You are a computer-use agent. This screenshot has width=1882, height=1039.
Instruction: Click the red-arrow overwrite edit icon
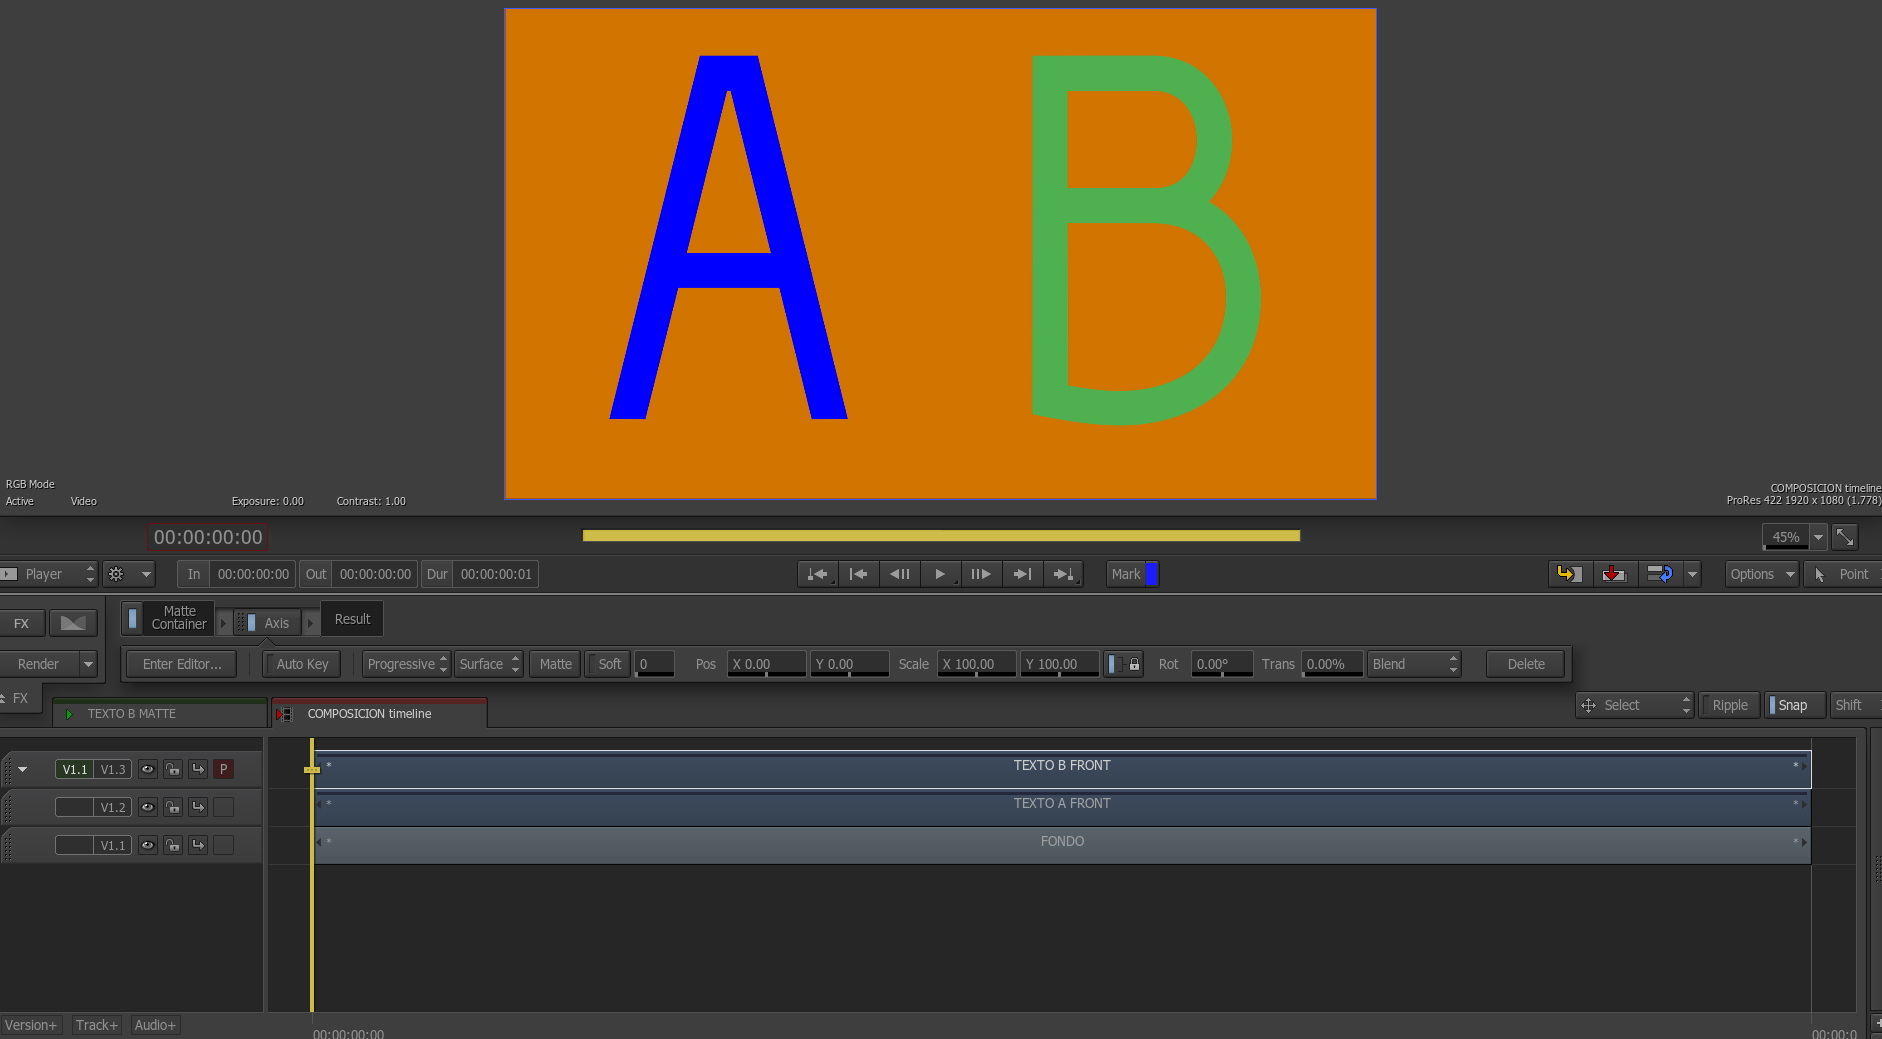point(1614,574)
